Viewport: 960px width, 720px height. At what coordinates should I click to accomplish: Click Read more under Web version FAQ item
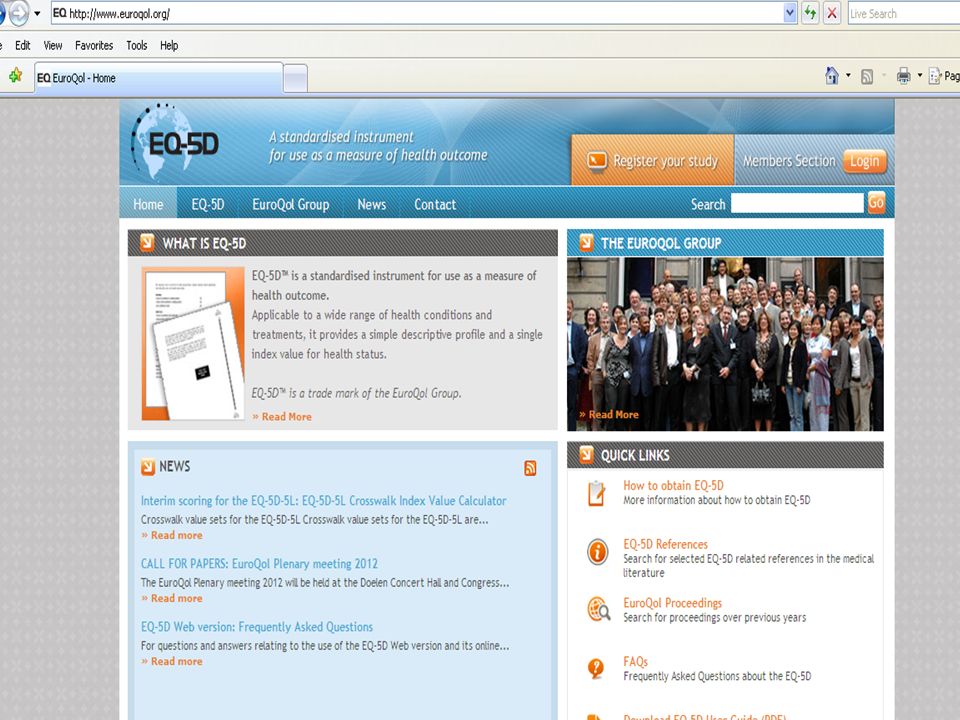pos(172,661)
